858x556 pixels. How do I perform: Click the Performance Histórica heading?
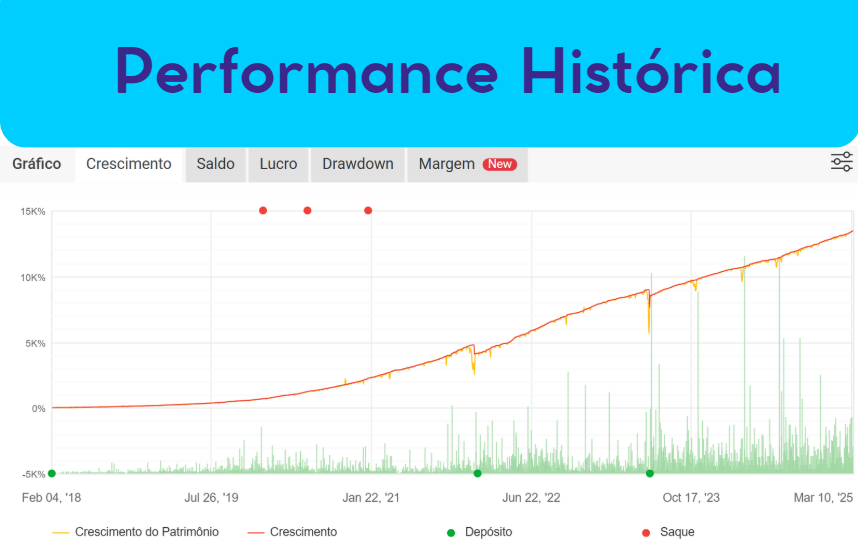[x=449, y=71]
